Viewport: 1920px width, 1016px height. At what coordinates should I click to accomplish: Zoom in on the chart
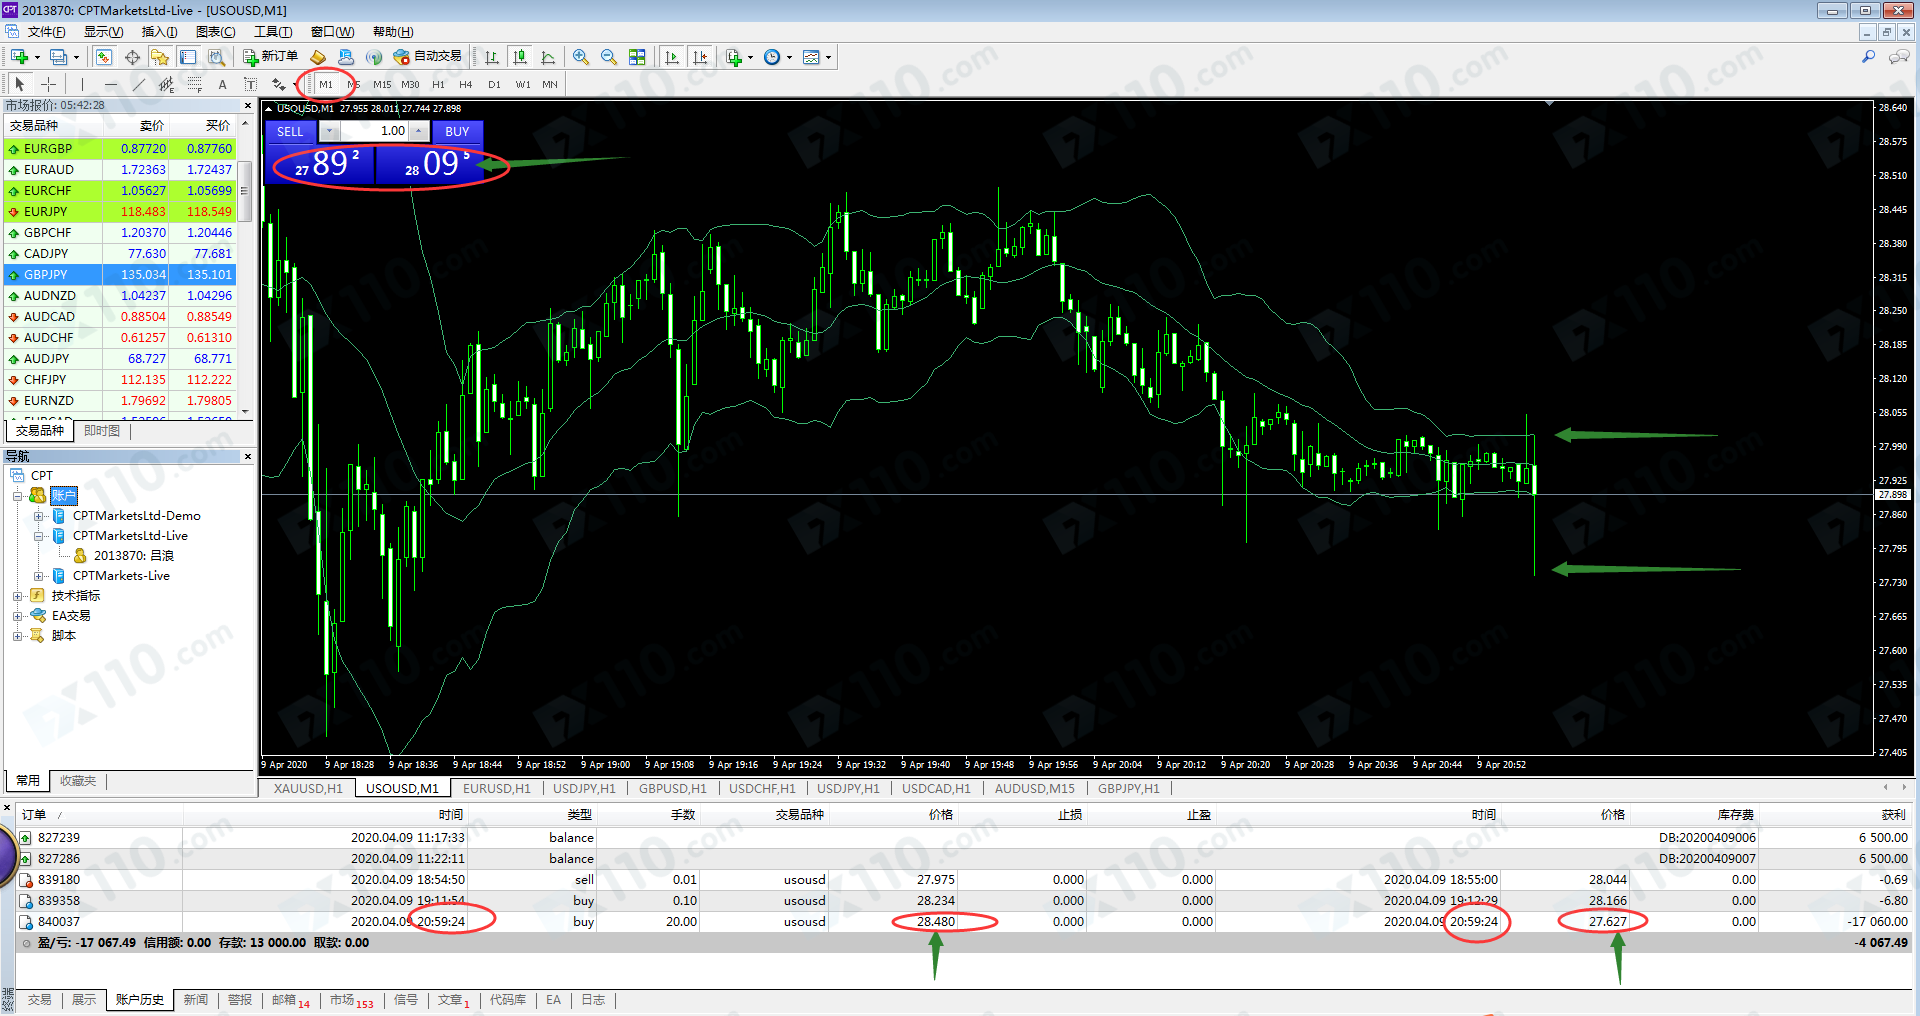581,57
